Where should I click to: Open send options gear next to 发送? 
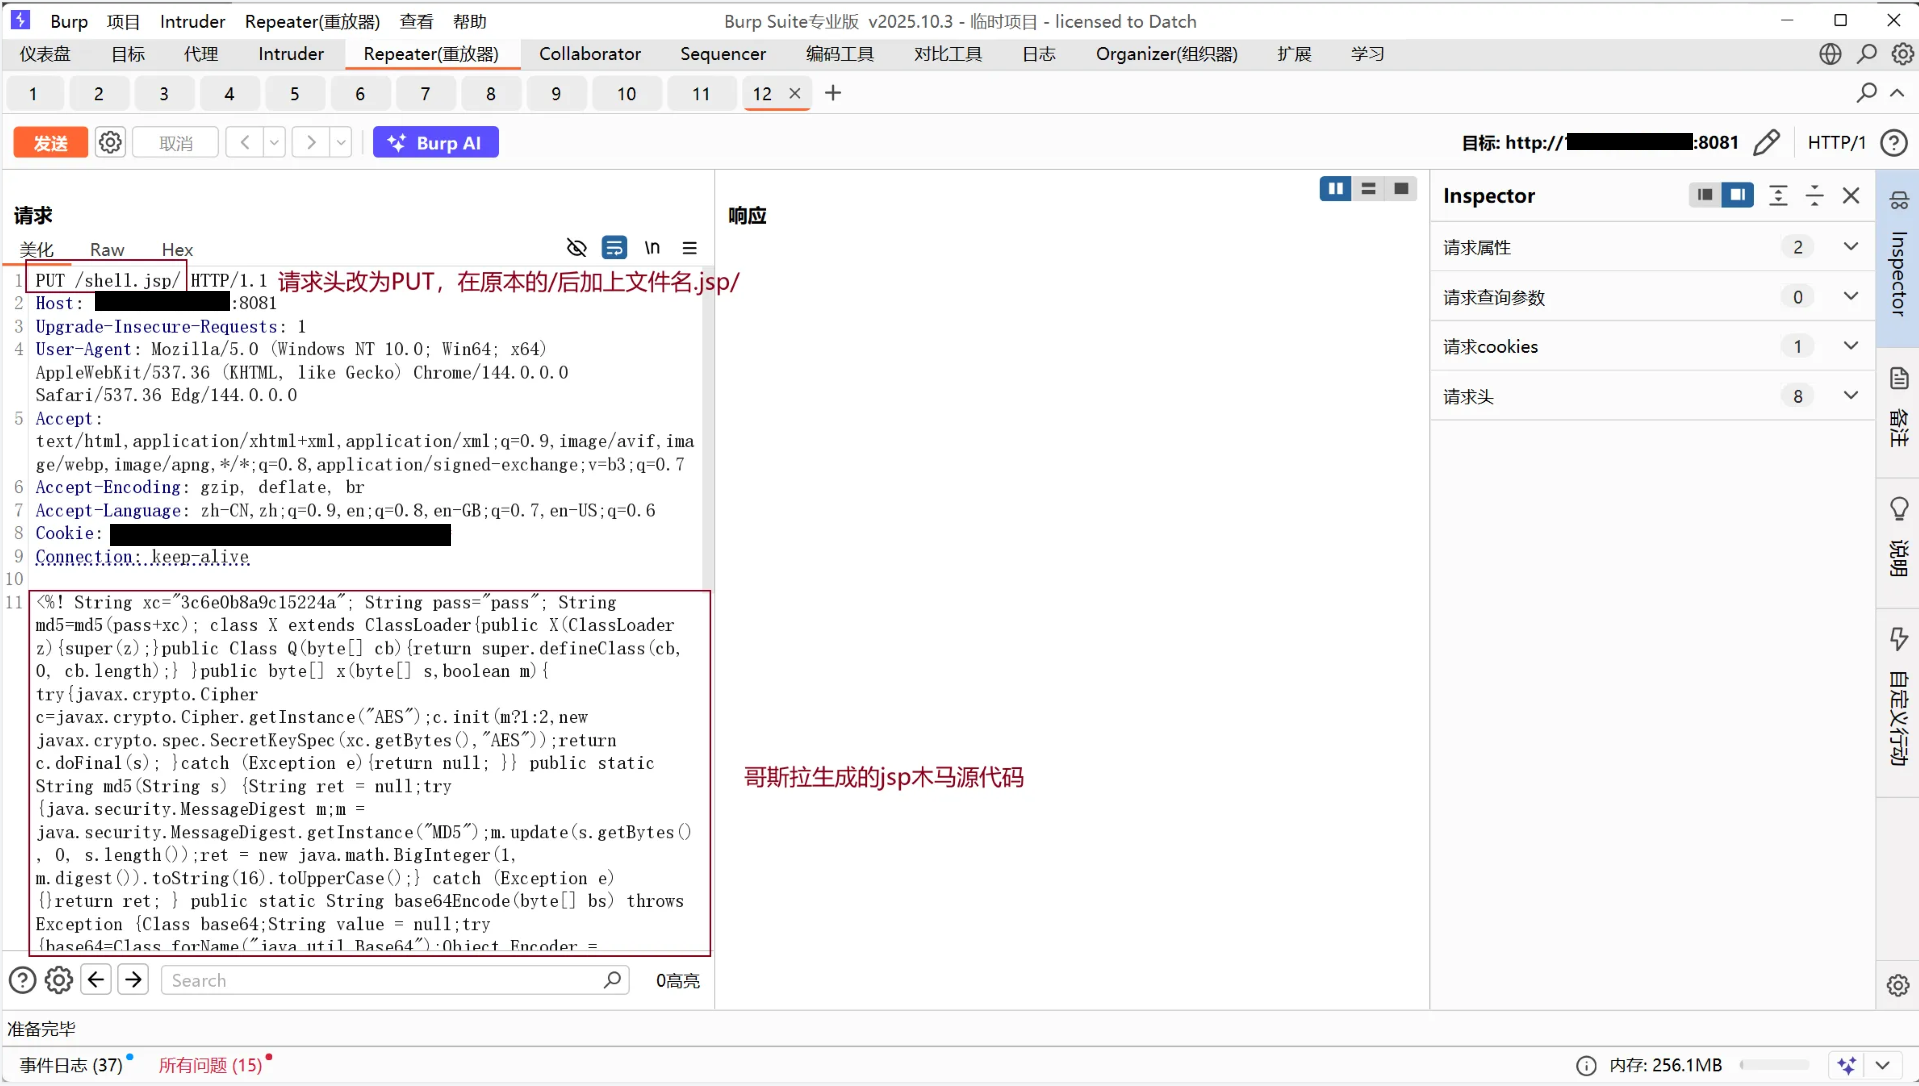click(x=110, y=143)
